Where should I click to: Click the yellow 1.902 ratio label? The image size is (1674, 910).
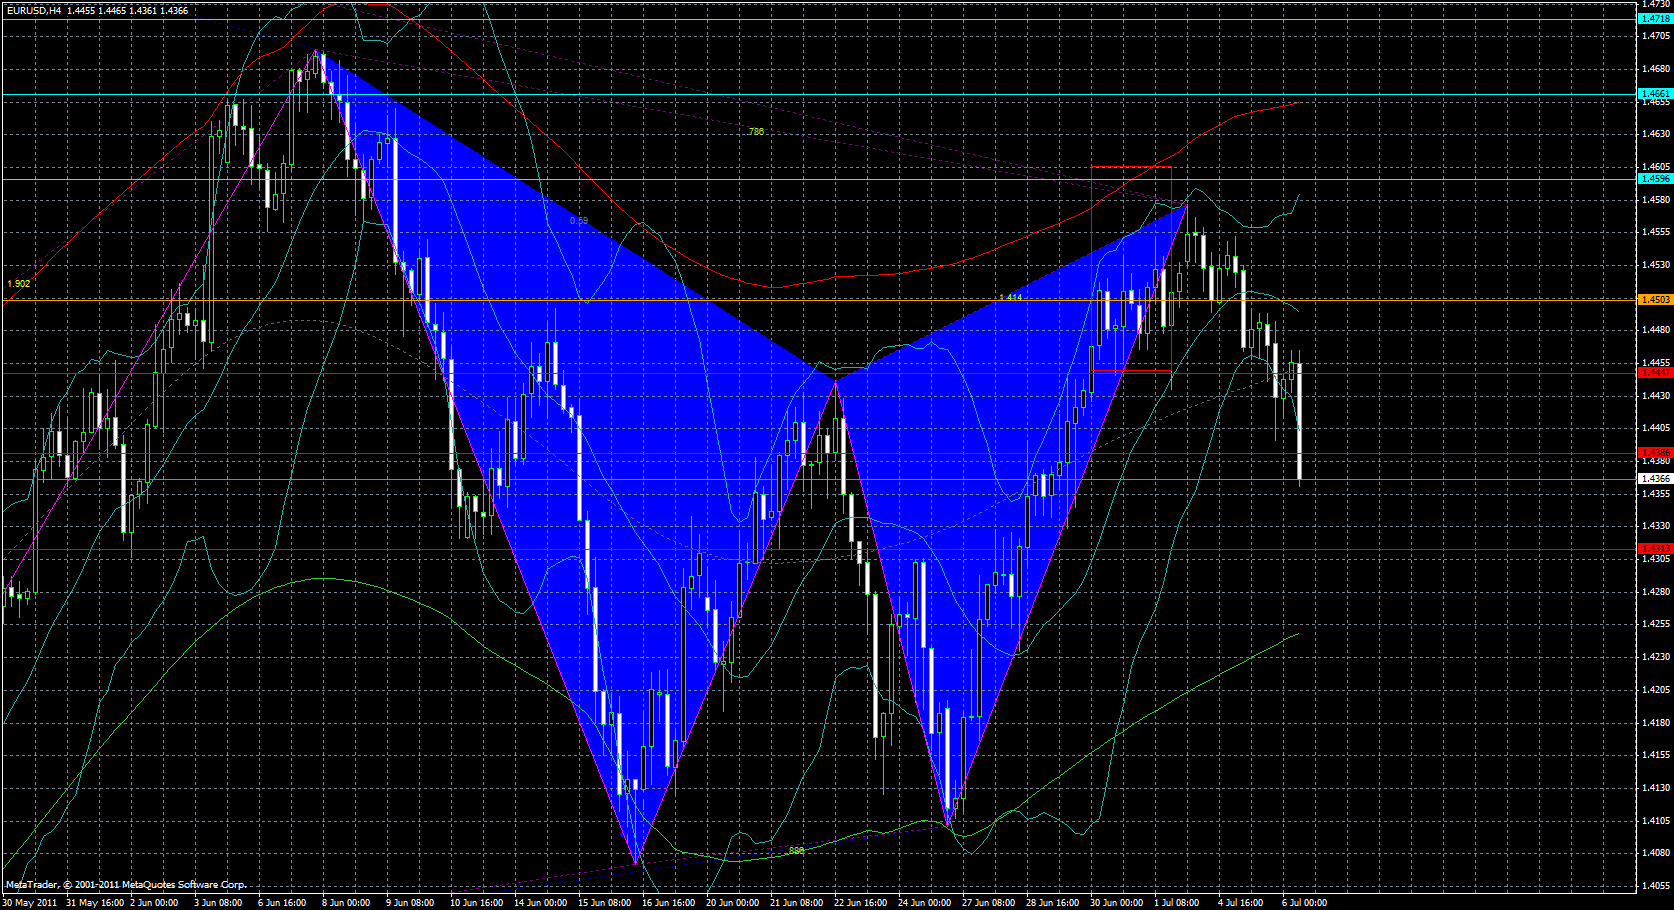coord(19,284)
